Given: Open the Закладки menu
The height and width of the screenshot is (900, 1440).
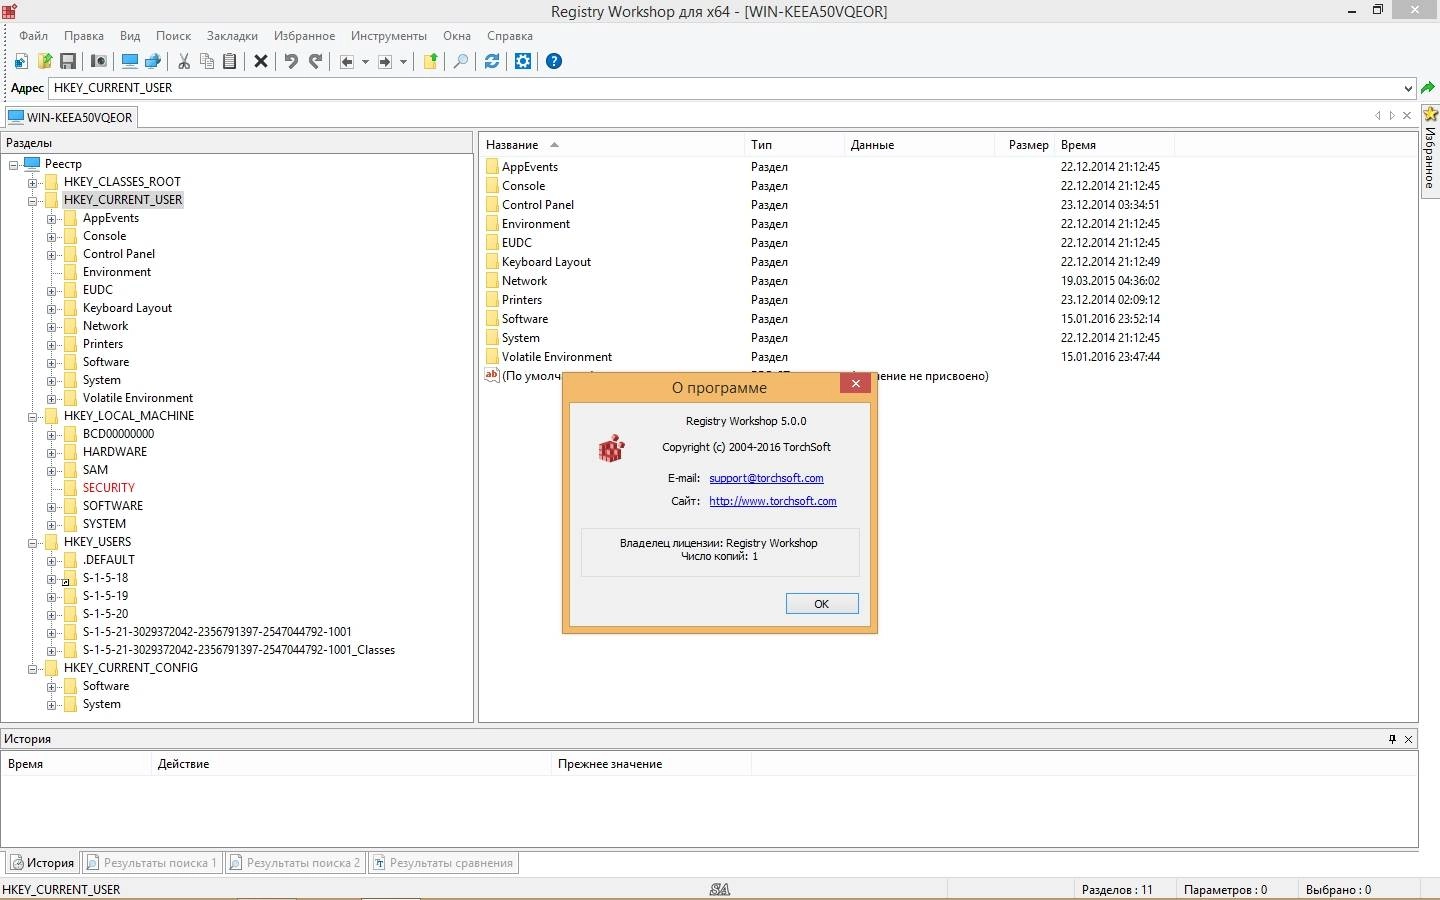Looking at the screenshot, I should [232, 36].
